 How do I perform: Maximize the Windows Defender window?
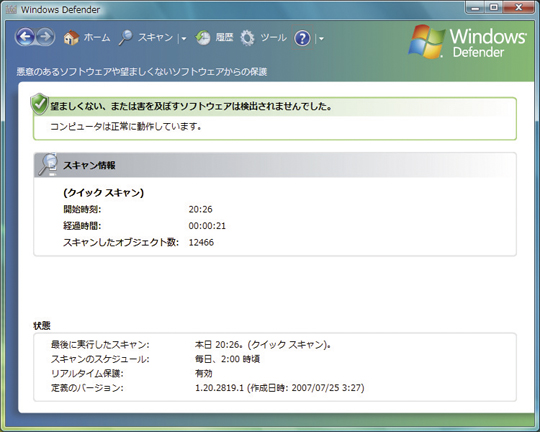[x=494, y=8]
